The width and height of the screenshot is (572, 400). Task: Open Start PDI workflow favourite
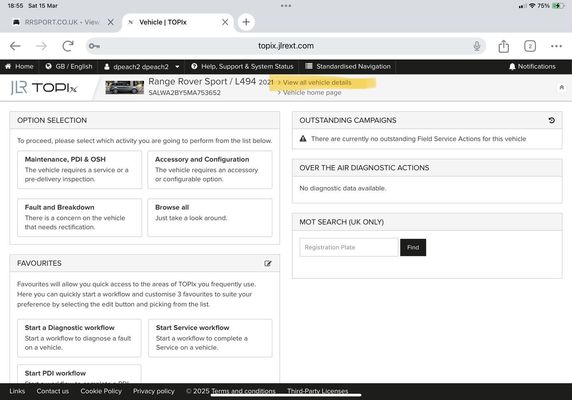(79, 374)
